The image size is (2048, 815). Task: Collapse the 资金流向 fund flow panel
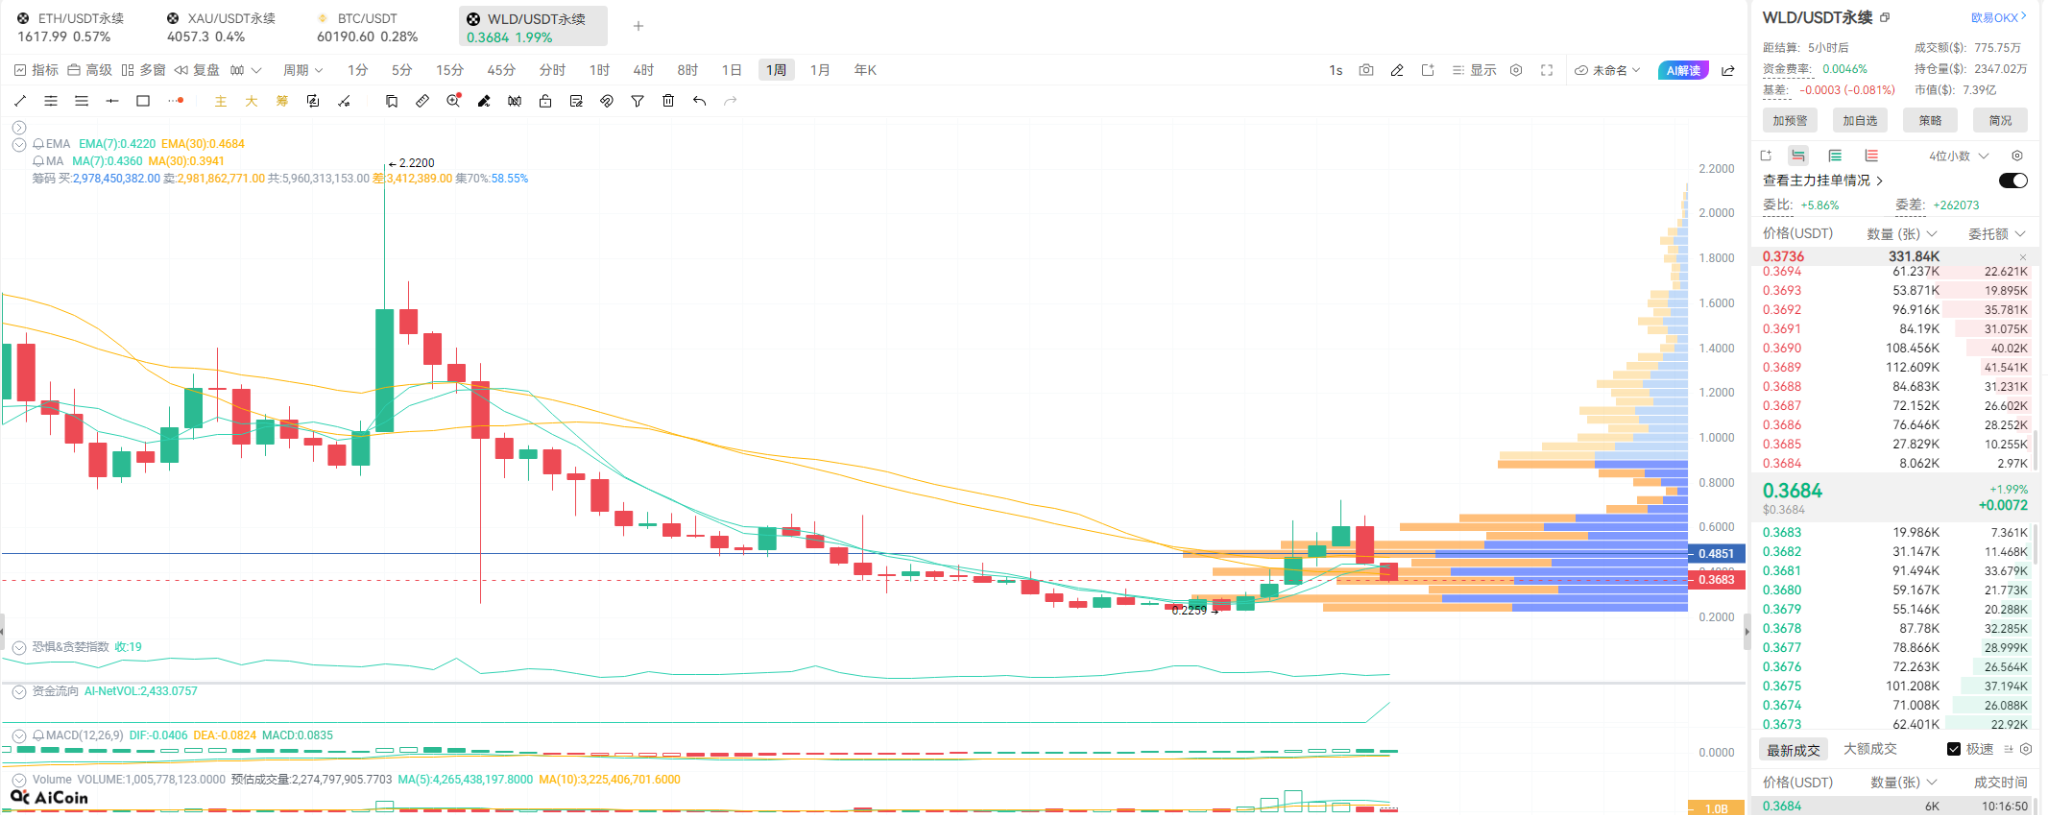point(19,691)
